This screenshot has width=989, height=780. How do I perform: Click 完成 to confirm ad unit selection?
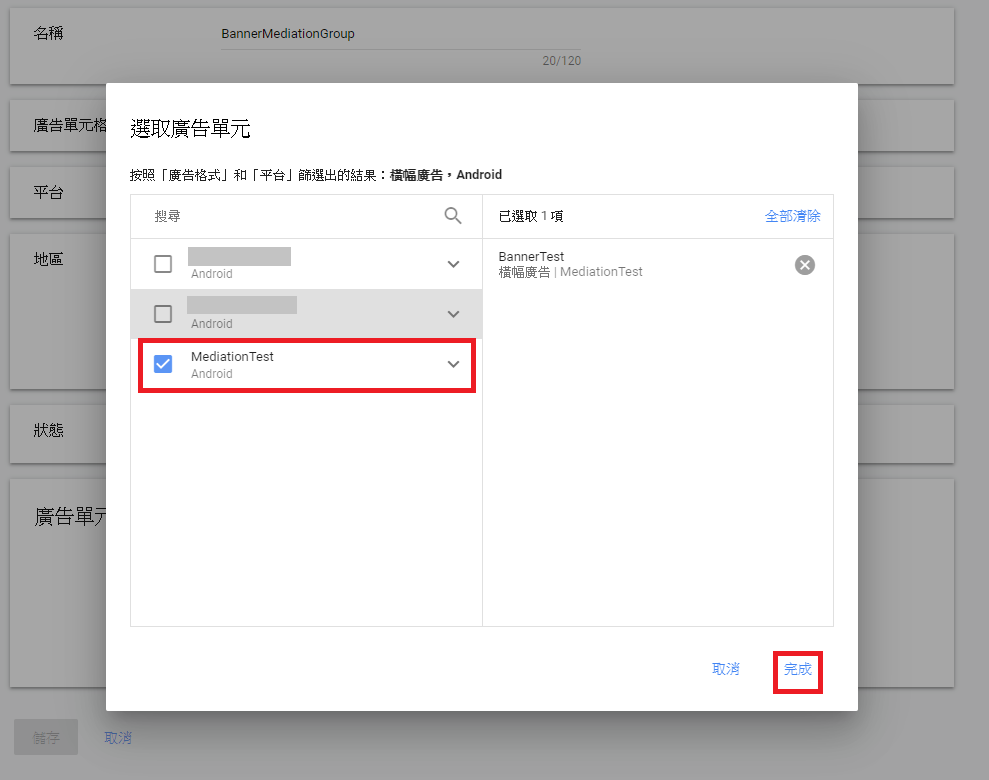tap(797, 669)
